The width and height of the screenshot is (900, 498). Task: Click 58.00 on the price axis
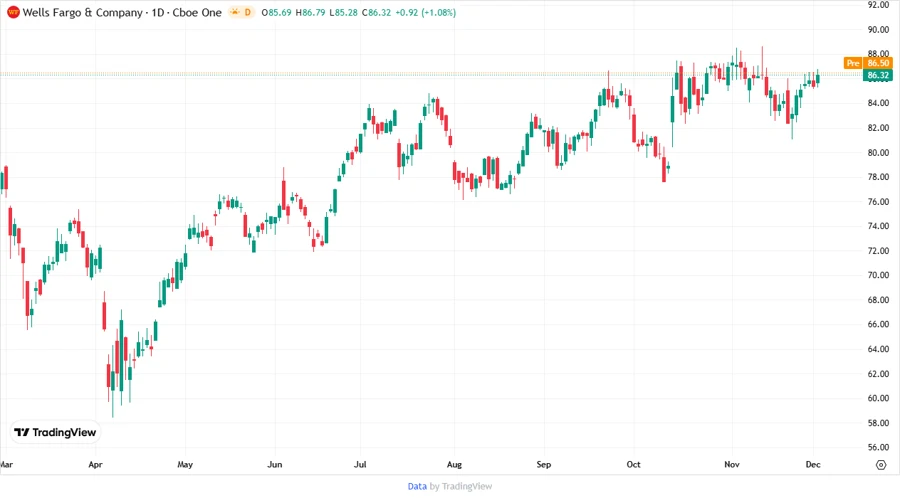pyautogui.click(x=878, y=423)
